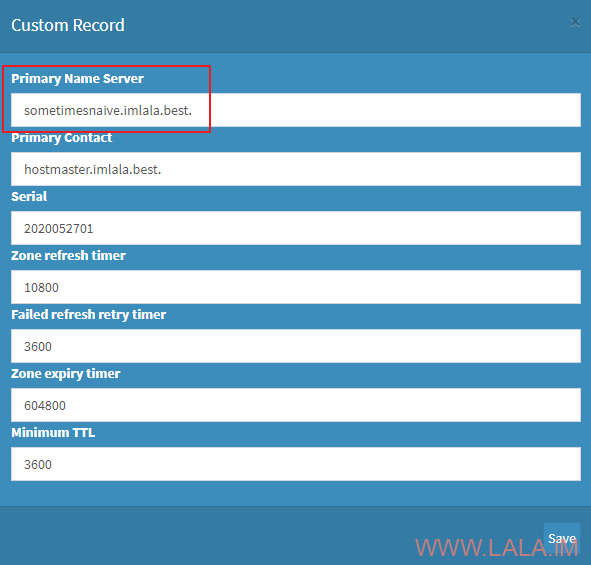The image size is (591, 565).
Task: Edit the Zone refresh timer value
Action: [296, 287]
